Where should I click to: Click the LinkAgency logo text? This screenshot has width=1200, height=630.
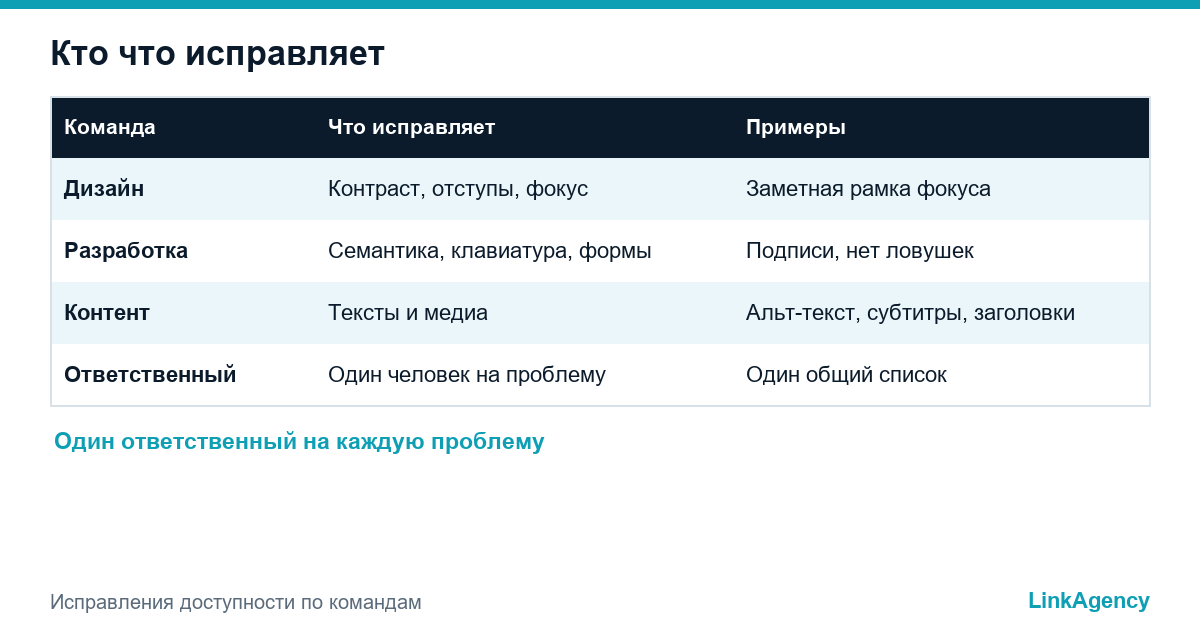pos(1089,601)
